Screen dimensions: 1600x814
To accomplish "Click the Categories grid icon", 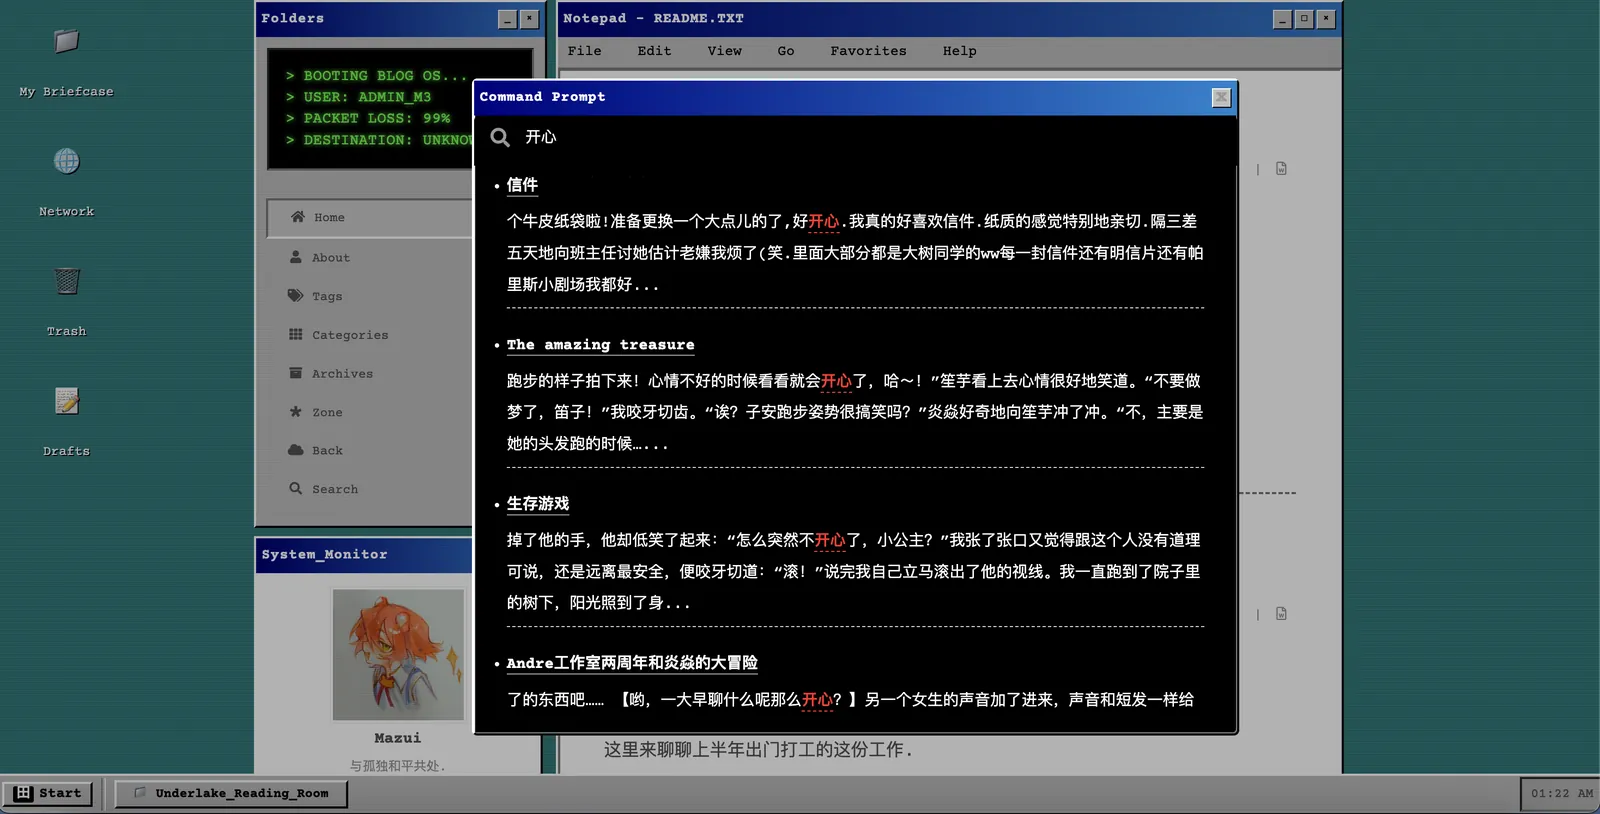I will click(x=296, y=334).
